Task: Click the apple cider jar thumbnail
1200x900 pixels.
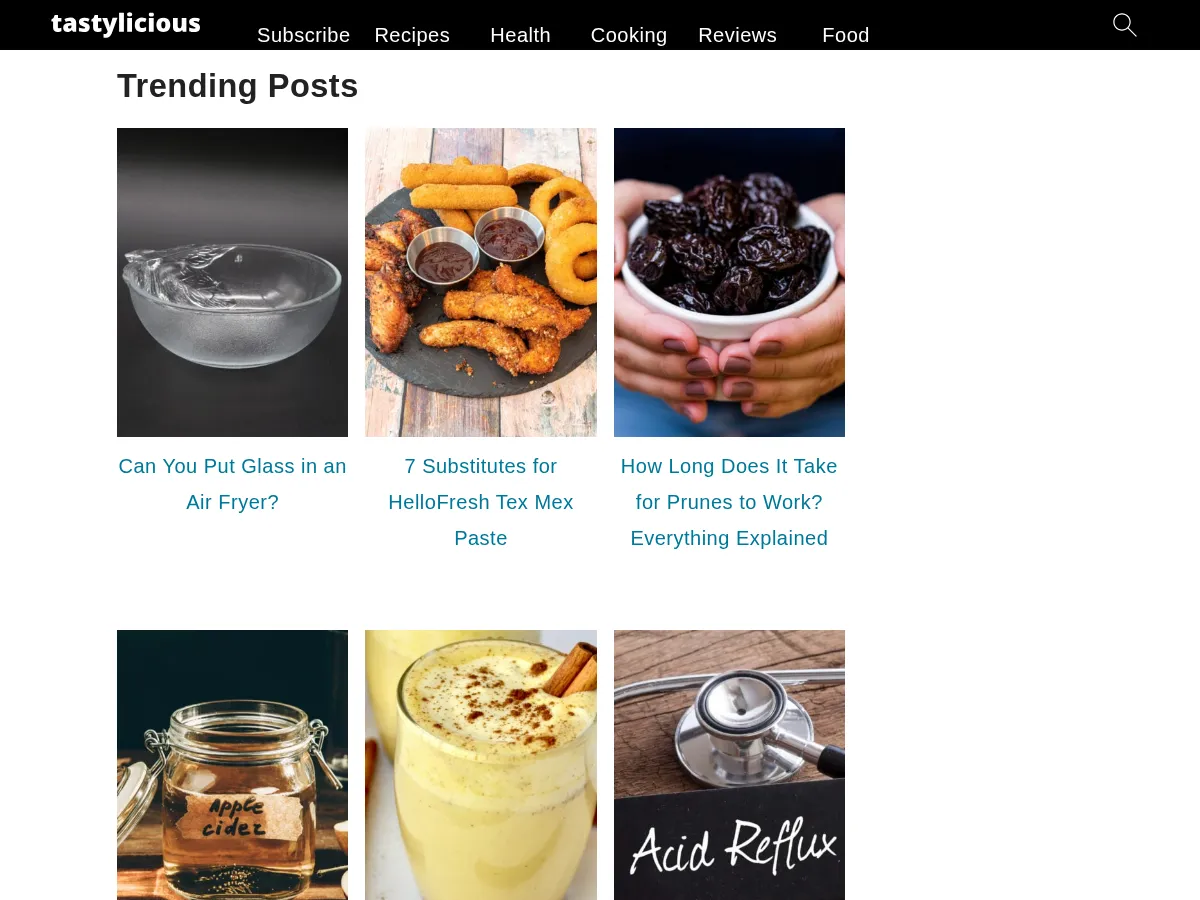Action: [232, 765]
